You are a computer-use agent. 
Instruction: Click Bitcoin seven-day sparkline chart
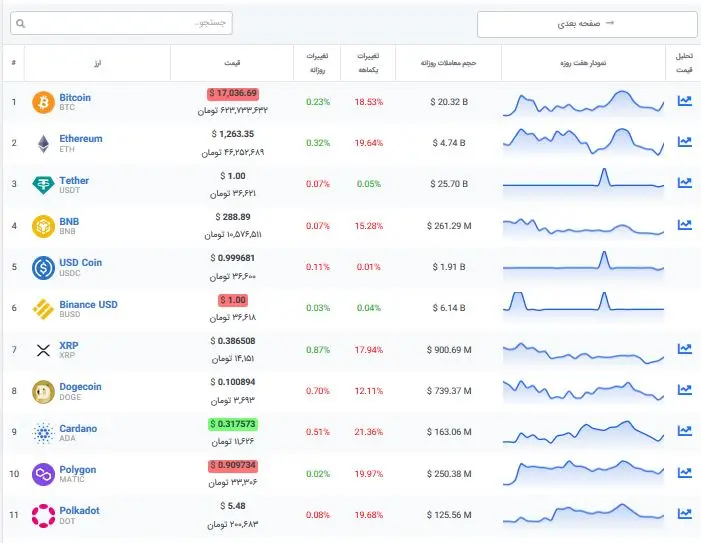583,103
